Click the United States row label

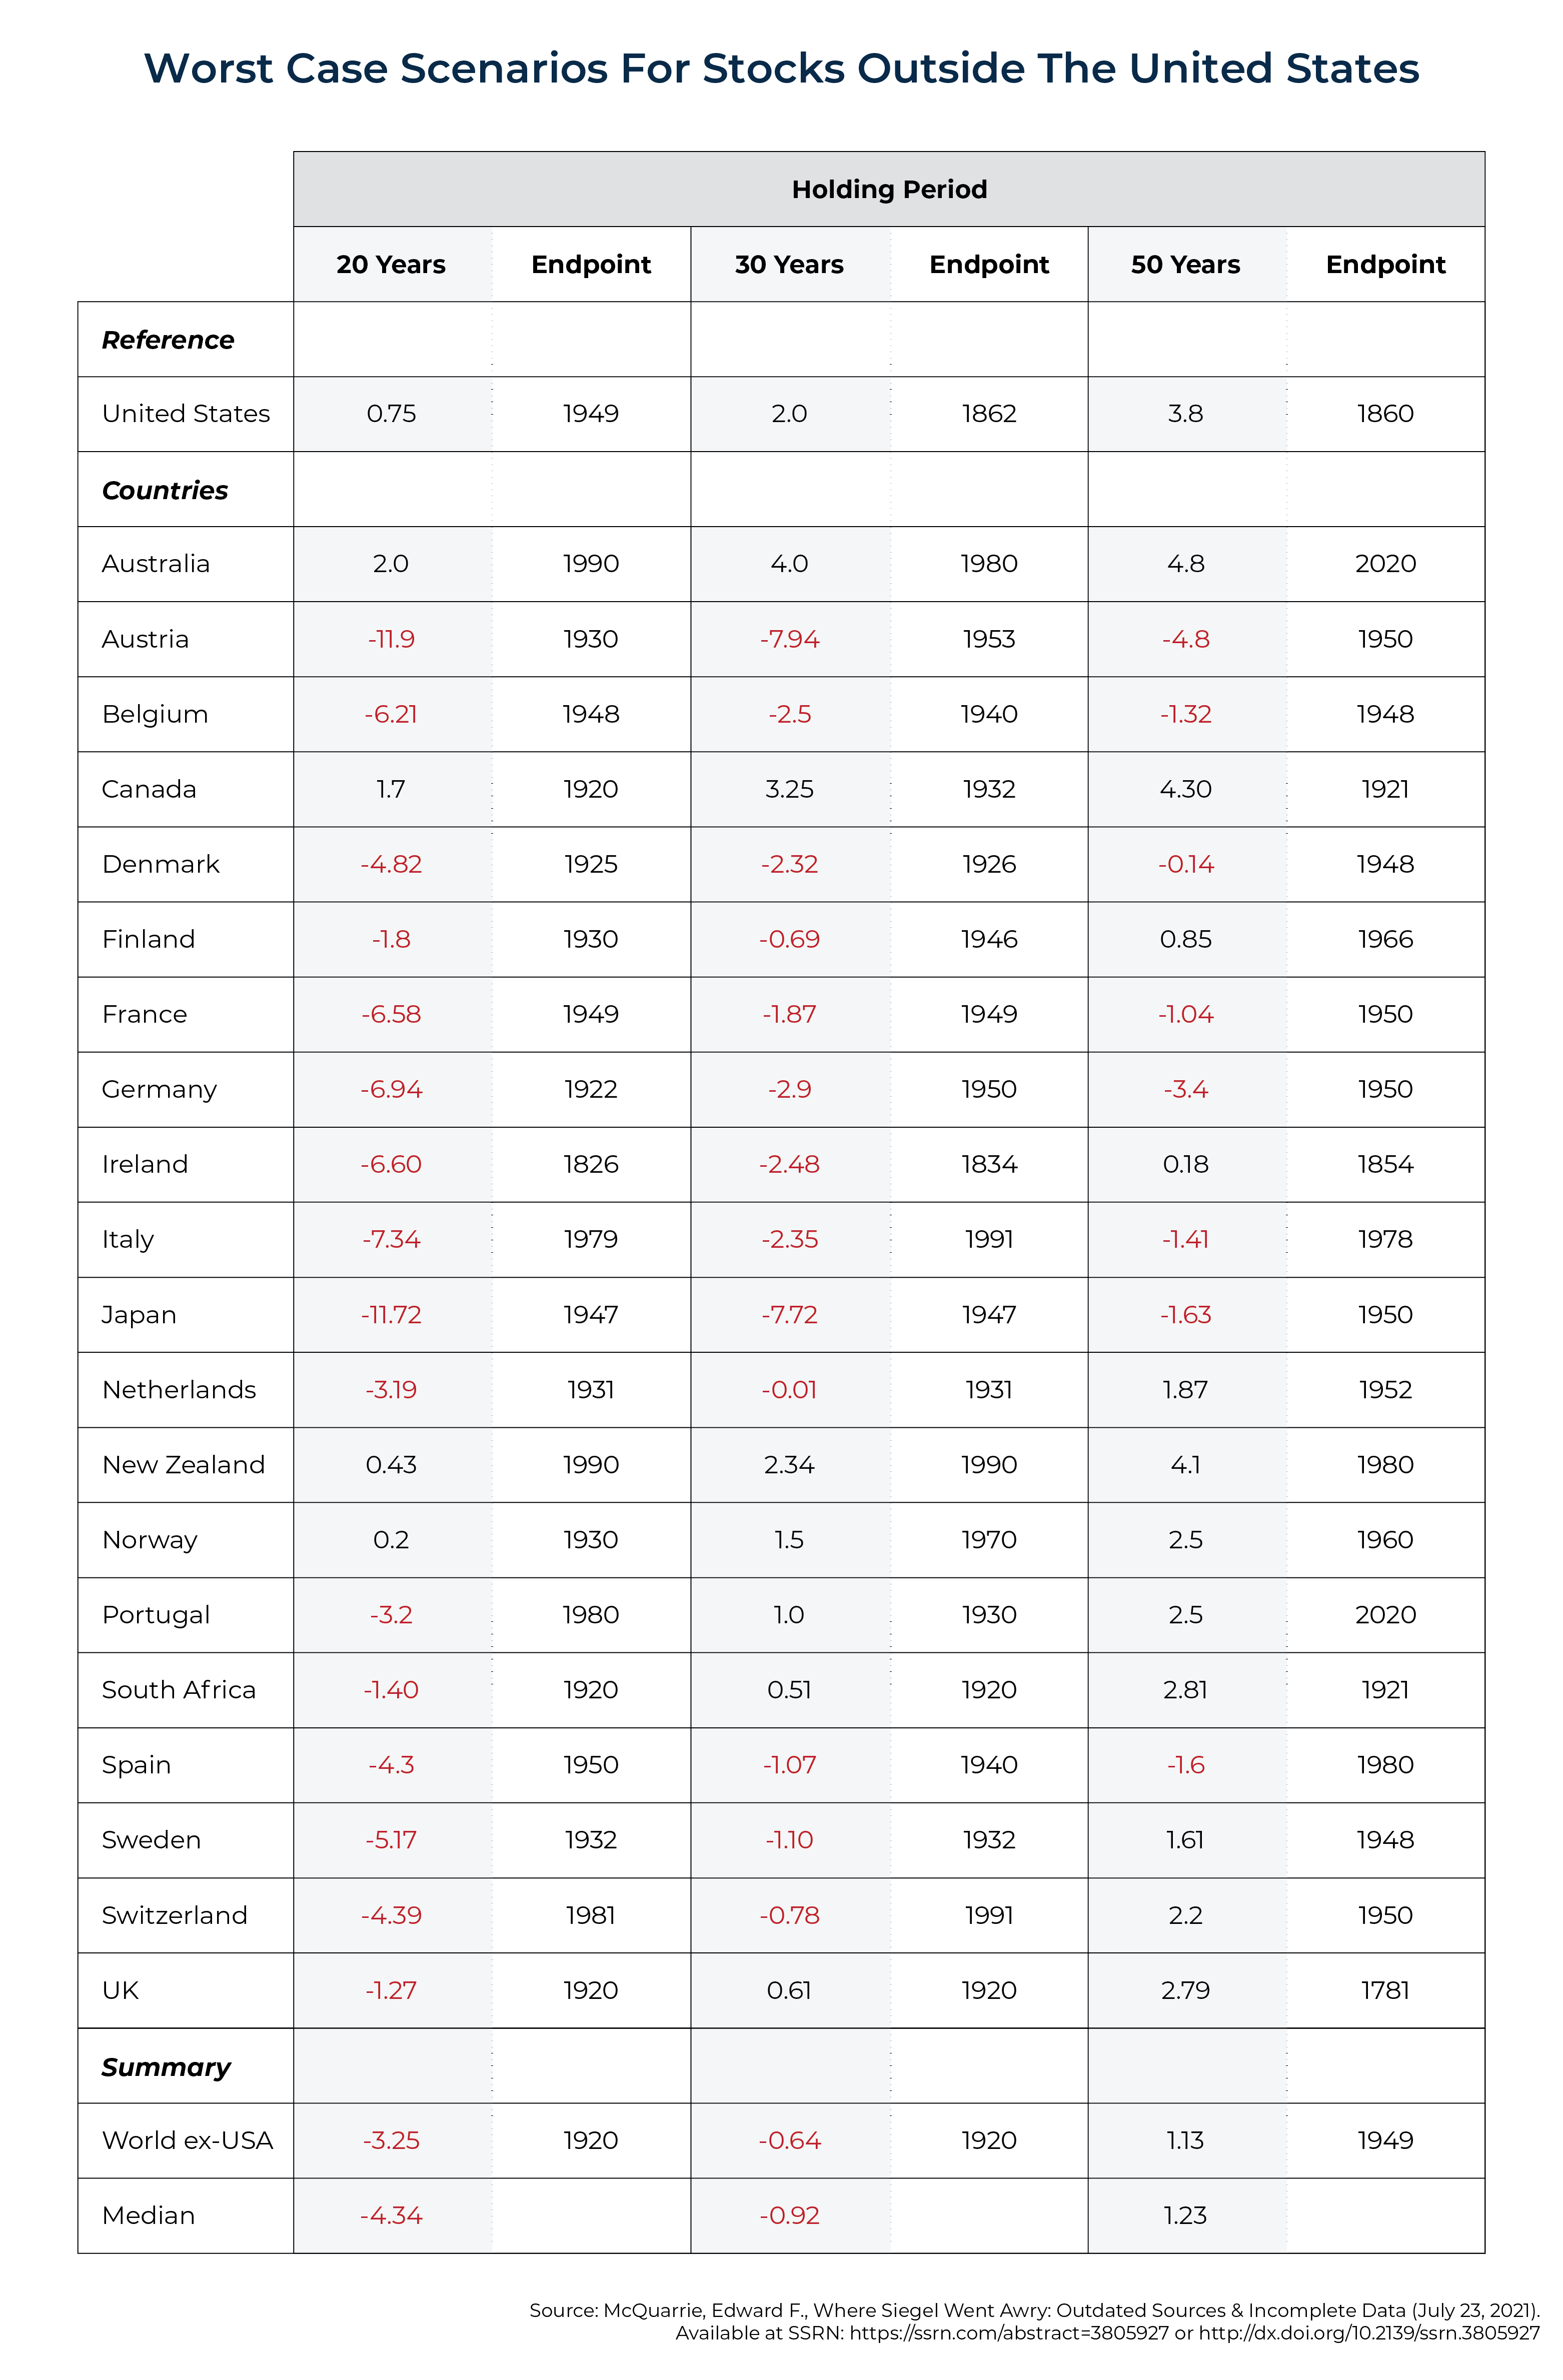(186, 413)
